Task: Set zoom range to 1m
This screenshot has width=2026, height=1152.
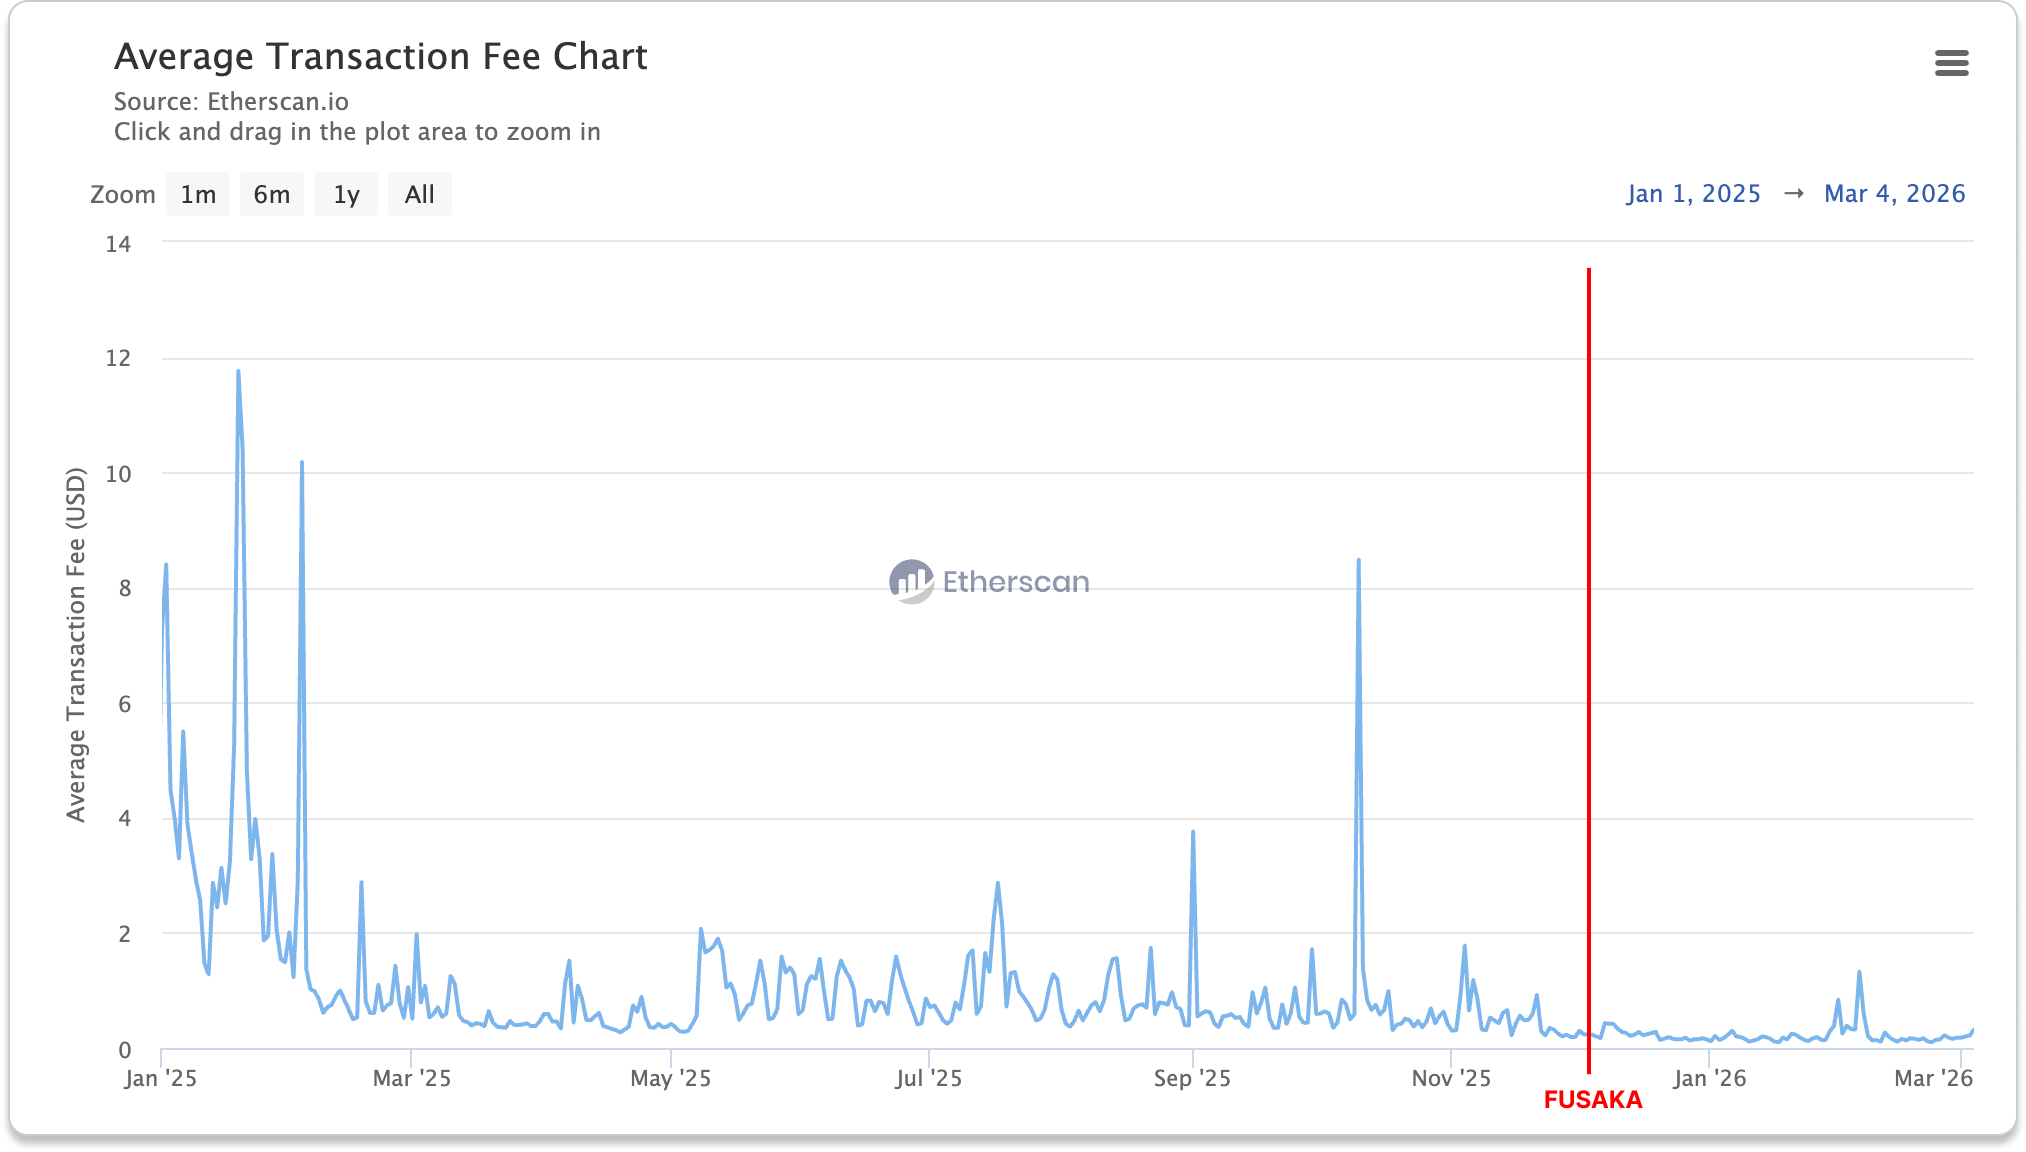Action: click(198, 194)
